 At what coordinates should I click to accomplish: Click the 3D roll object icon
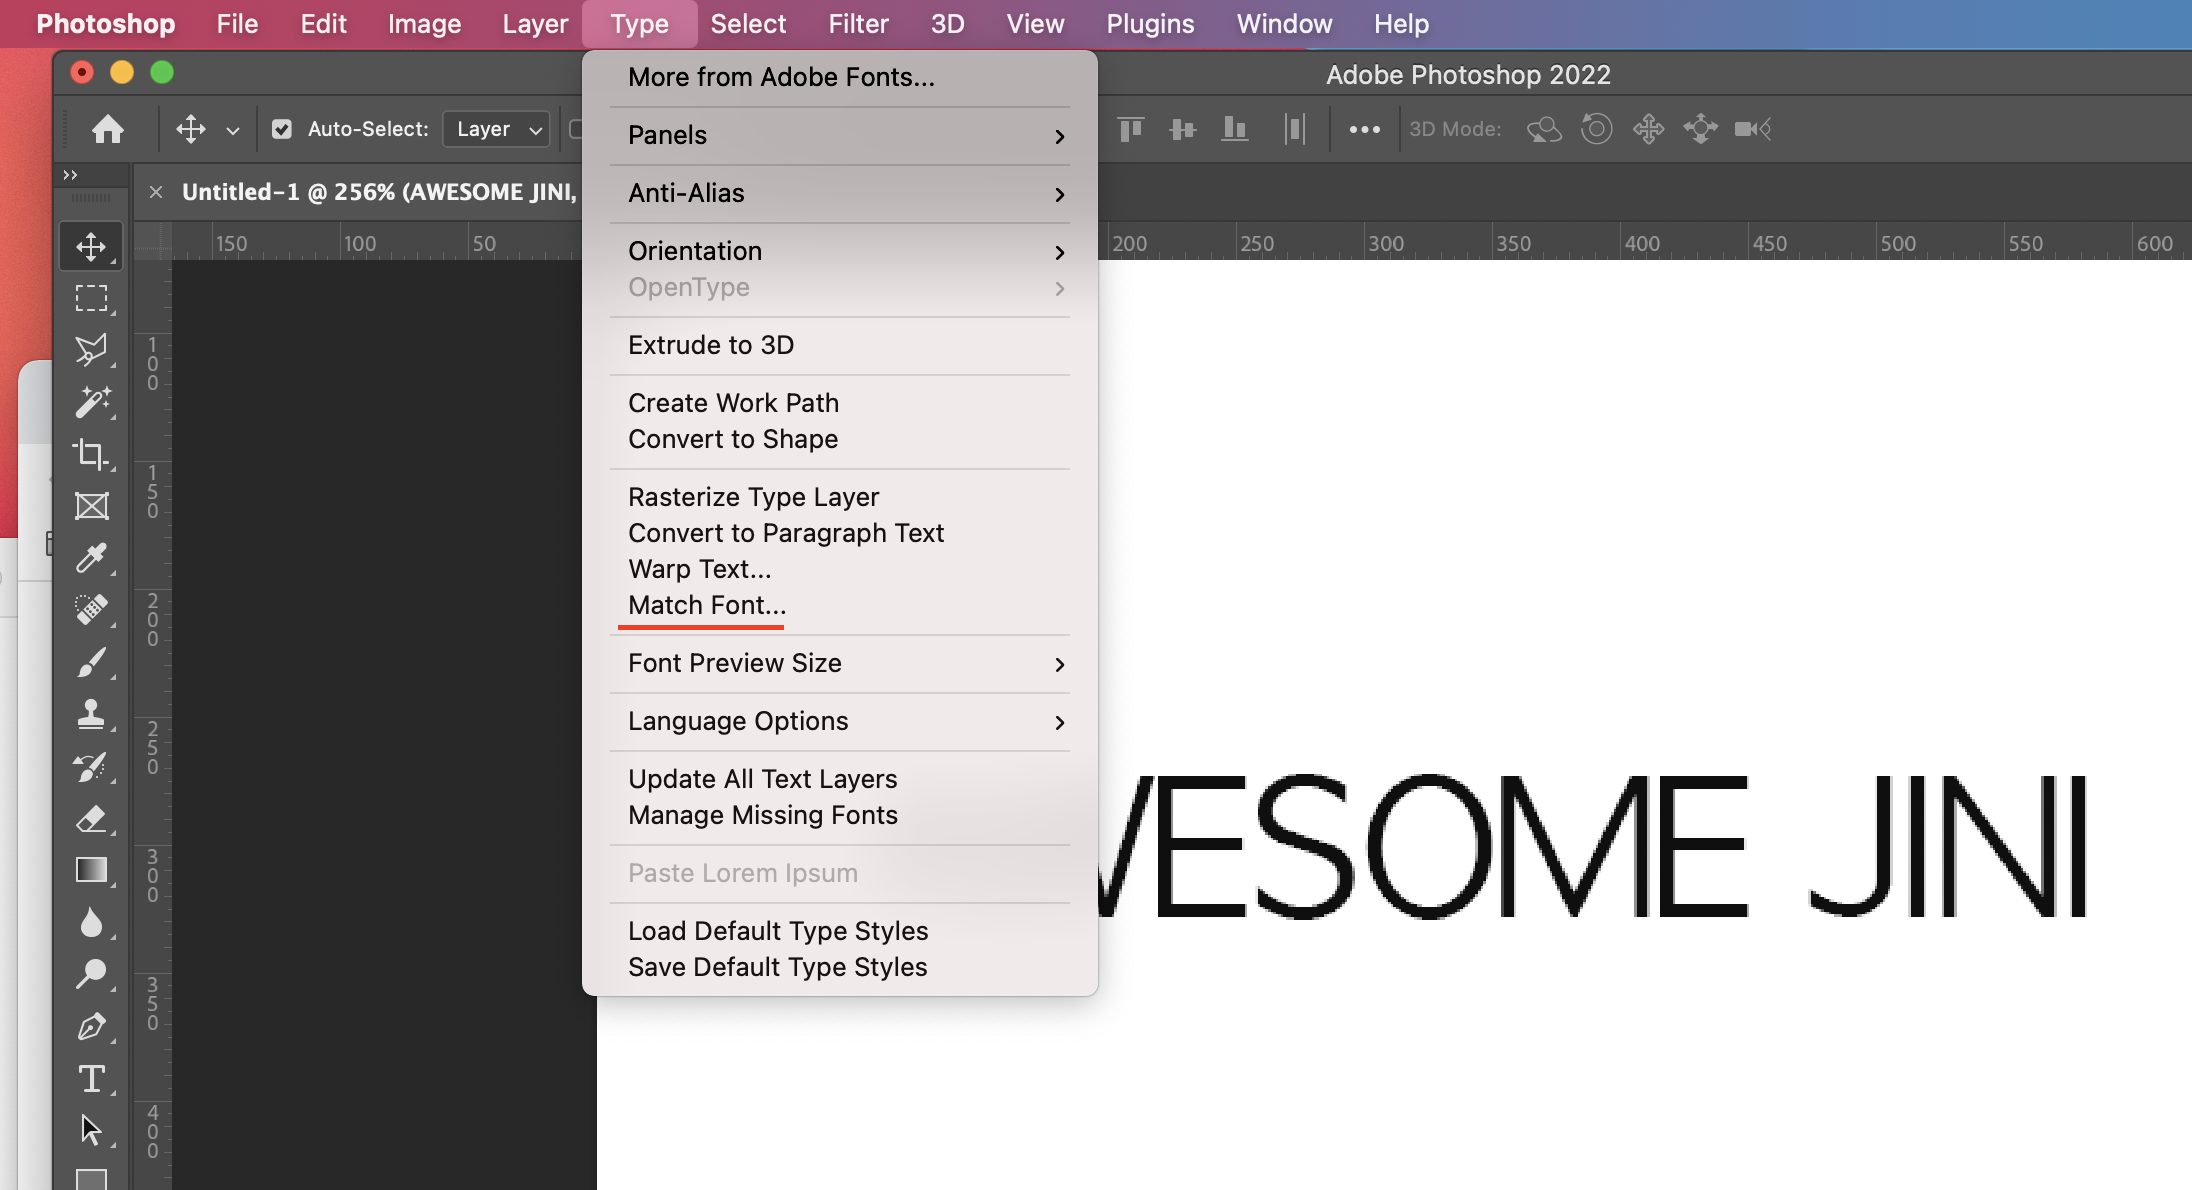pos(1597,129)
